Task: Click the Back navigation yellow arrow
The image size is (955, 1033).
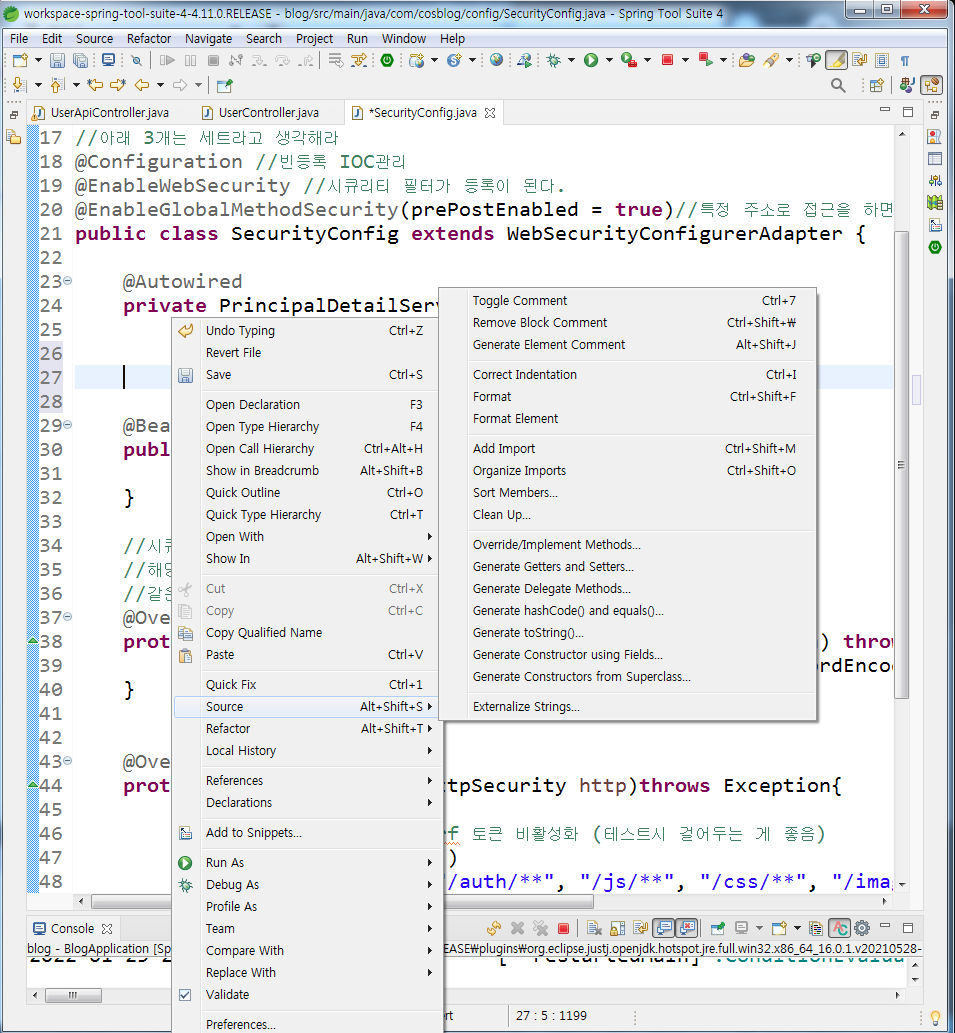Action: 142,85
